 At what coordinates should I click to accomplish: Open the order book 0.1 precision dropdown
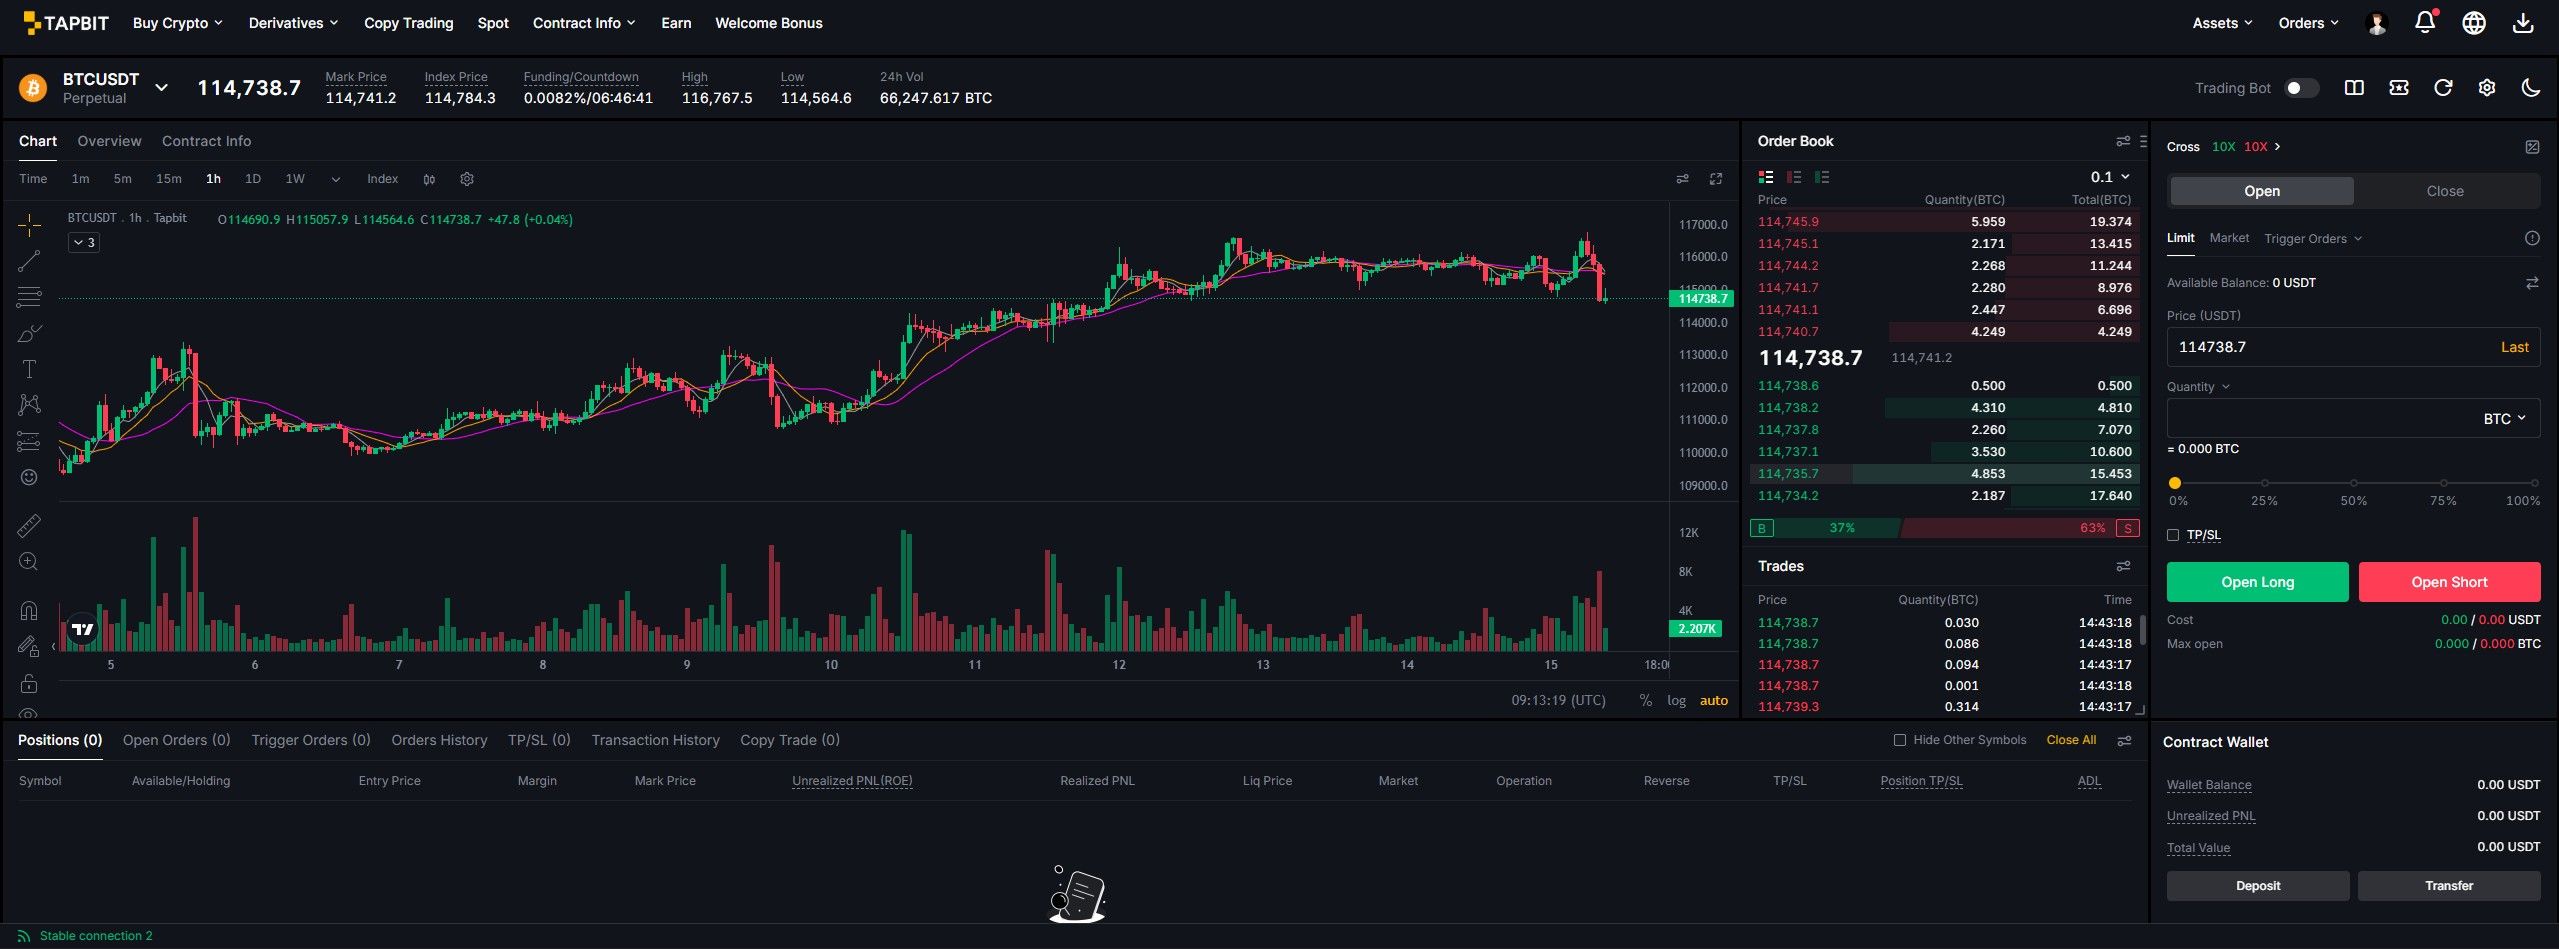[x=2110, y=177]
